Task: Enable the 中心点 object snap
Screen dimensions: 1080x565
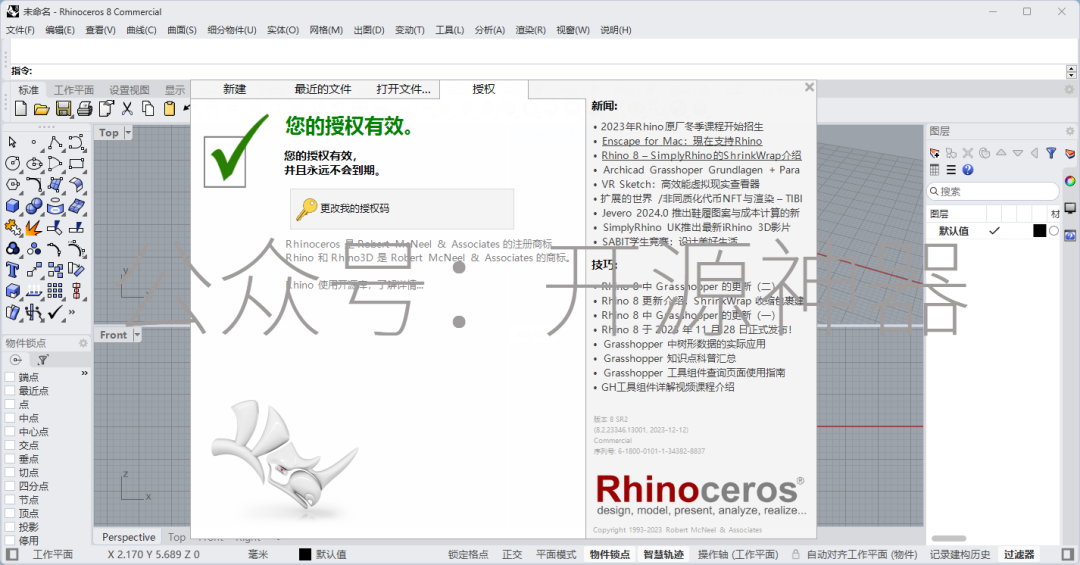Action: pos(10,432)
